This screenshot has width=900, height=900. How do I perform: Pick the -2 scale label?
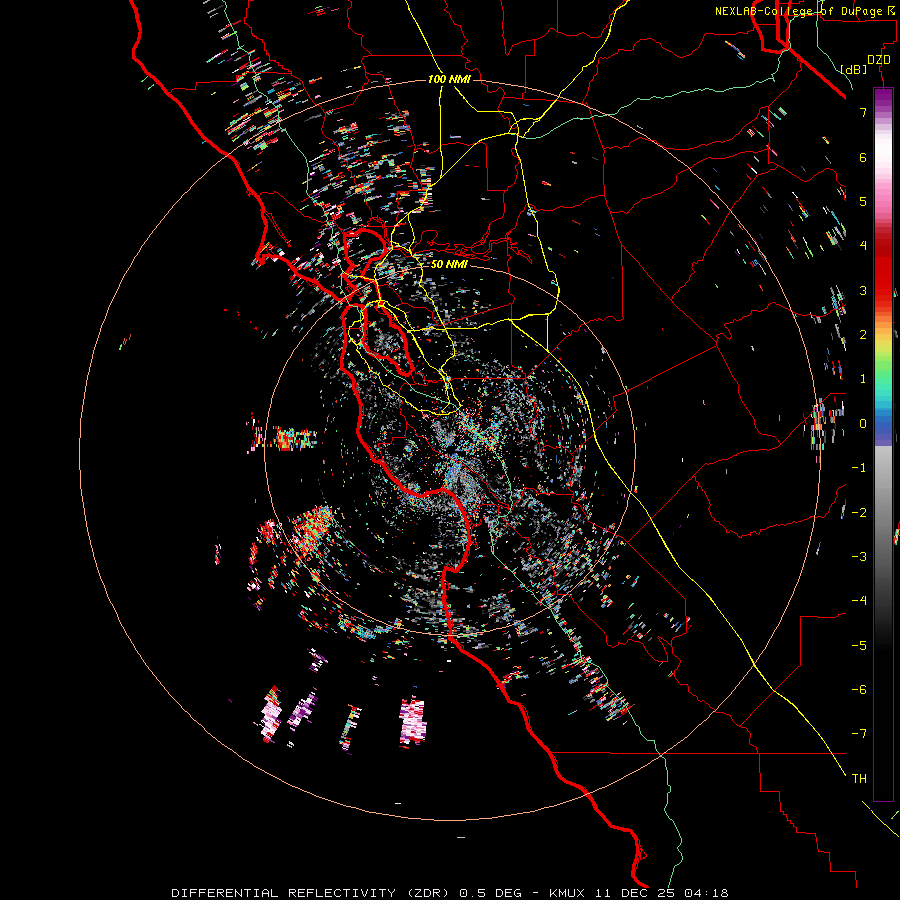pyautogui.click(x=859, y=513)
